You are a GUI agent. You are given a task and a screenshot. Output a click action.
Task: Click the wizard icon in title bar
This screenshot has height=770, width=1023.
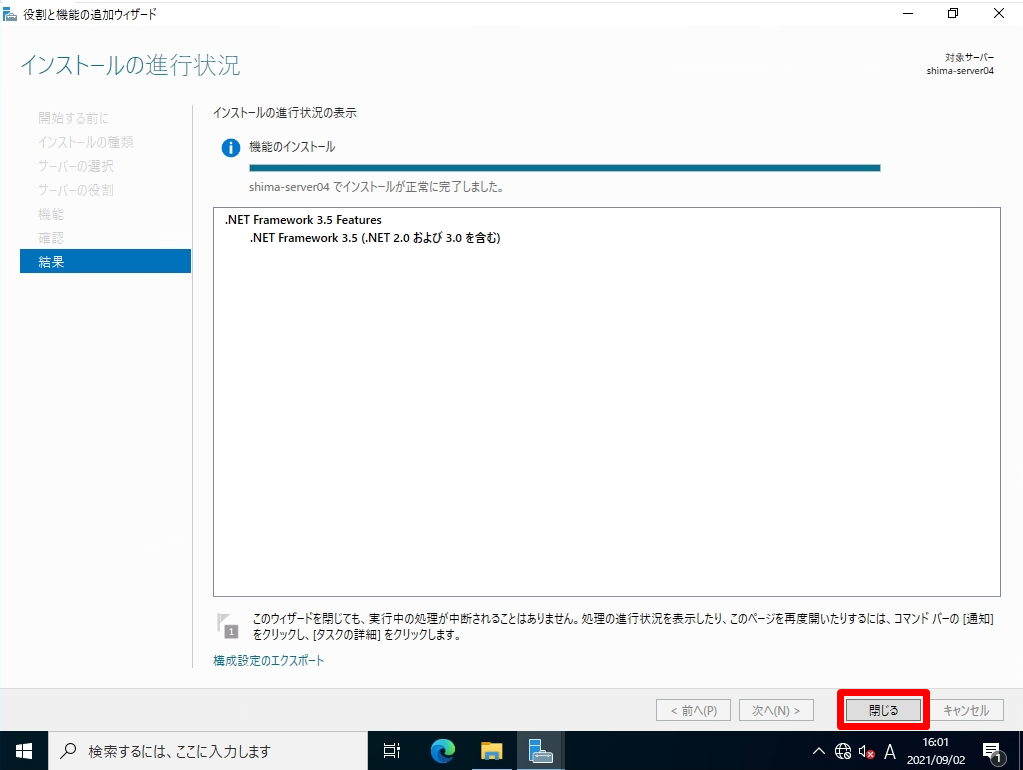tap(10, 14)
